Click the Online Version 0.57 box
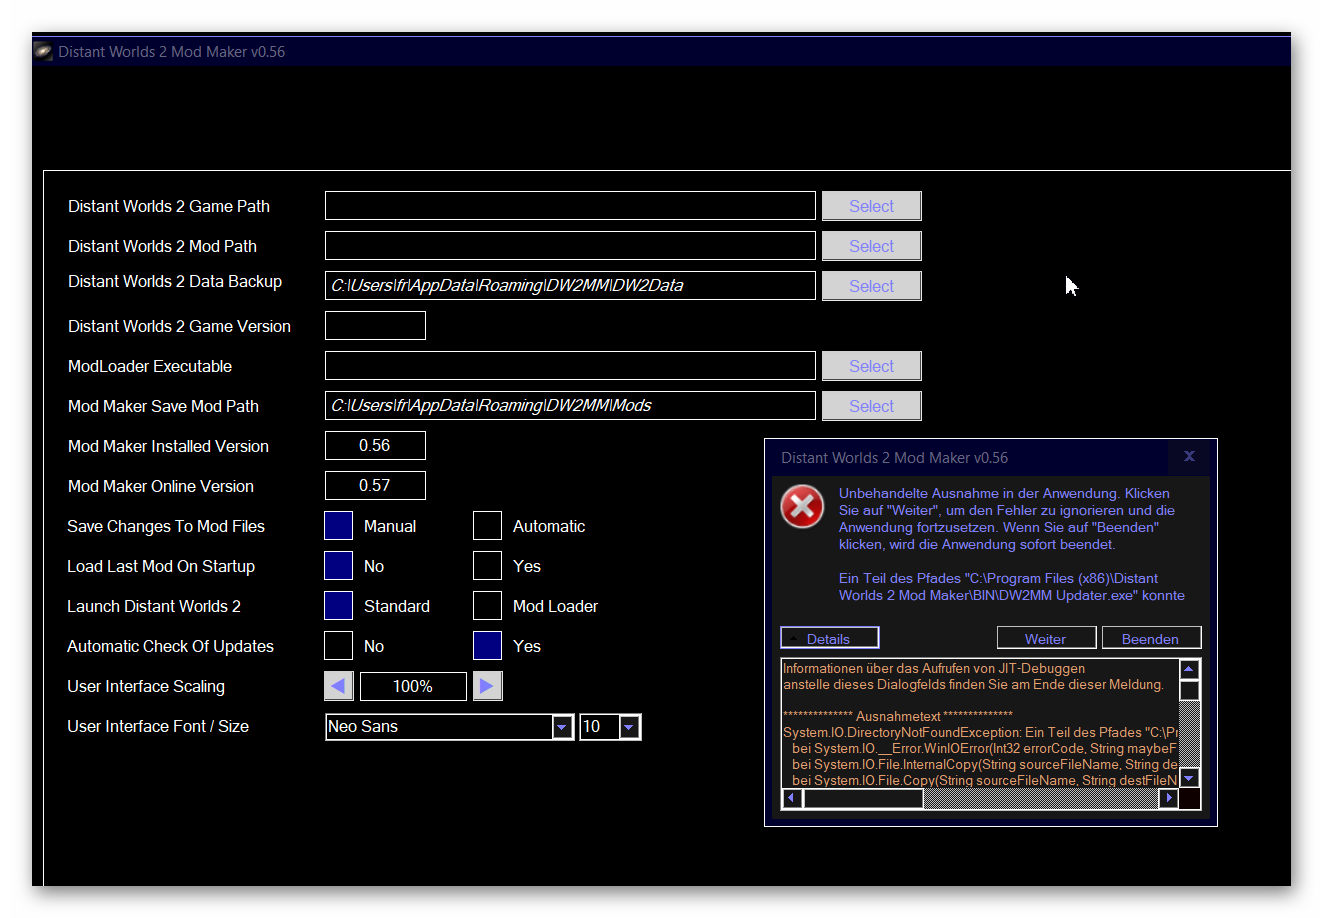 pyautogui.click(x=375, y=486)
